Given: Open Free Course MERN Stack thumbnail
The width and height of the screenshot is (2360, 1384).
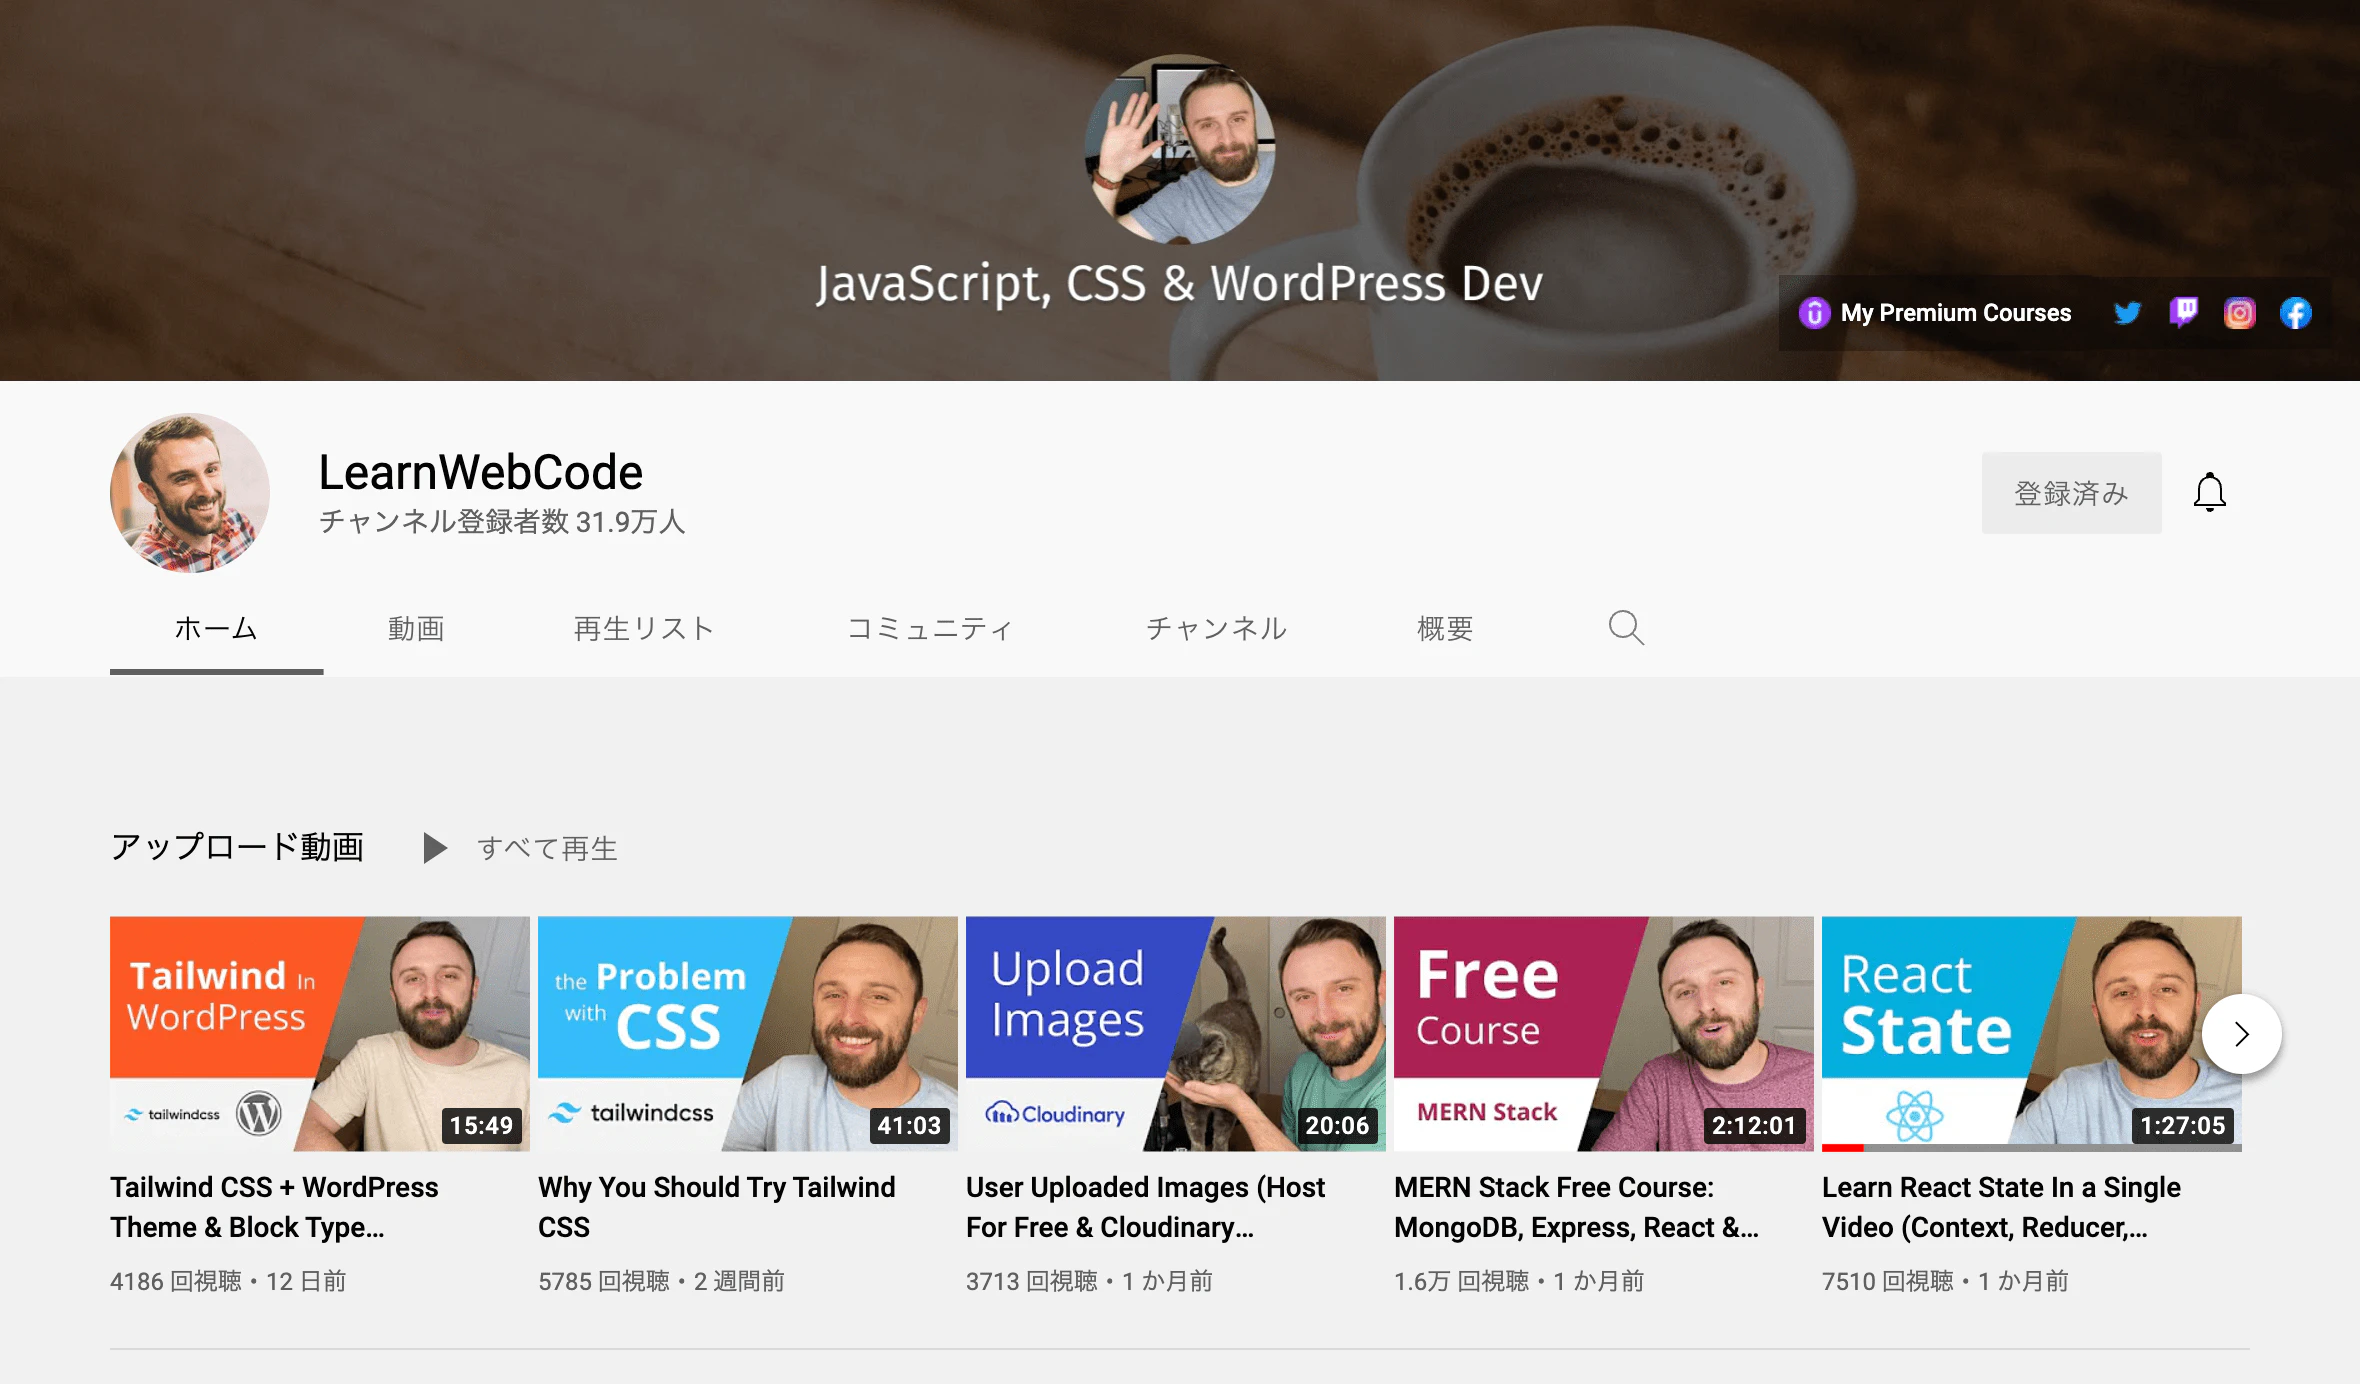Looking at the screenshot, I should coord(1604,1034).
